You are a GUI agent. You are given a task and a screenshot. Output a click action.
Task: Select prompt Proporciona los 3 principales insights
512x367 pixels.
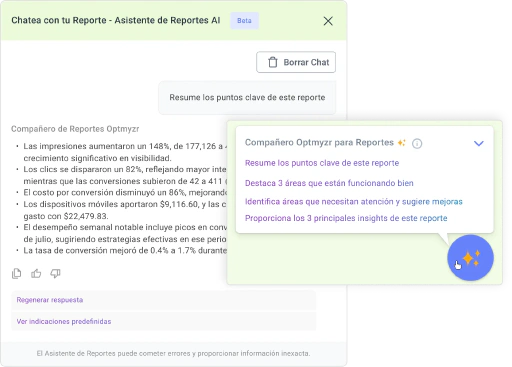pos(346,218)
